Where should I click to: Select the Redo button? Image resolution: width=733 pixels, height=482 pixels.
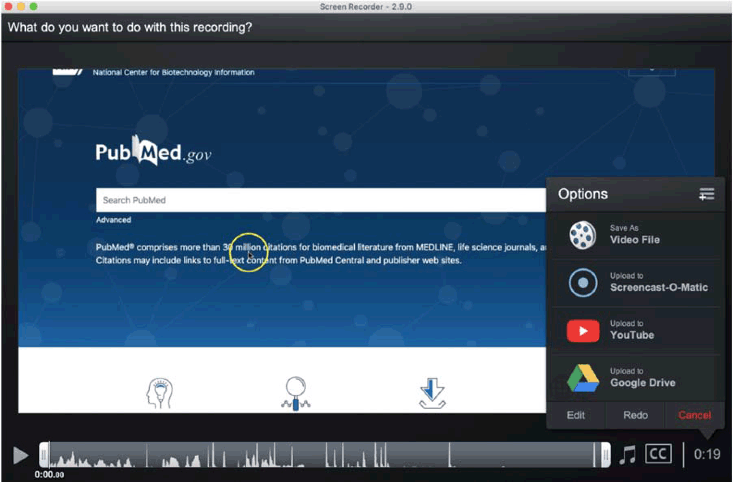point(635,415)
